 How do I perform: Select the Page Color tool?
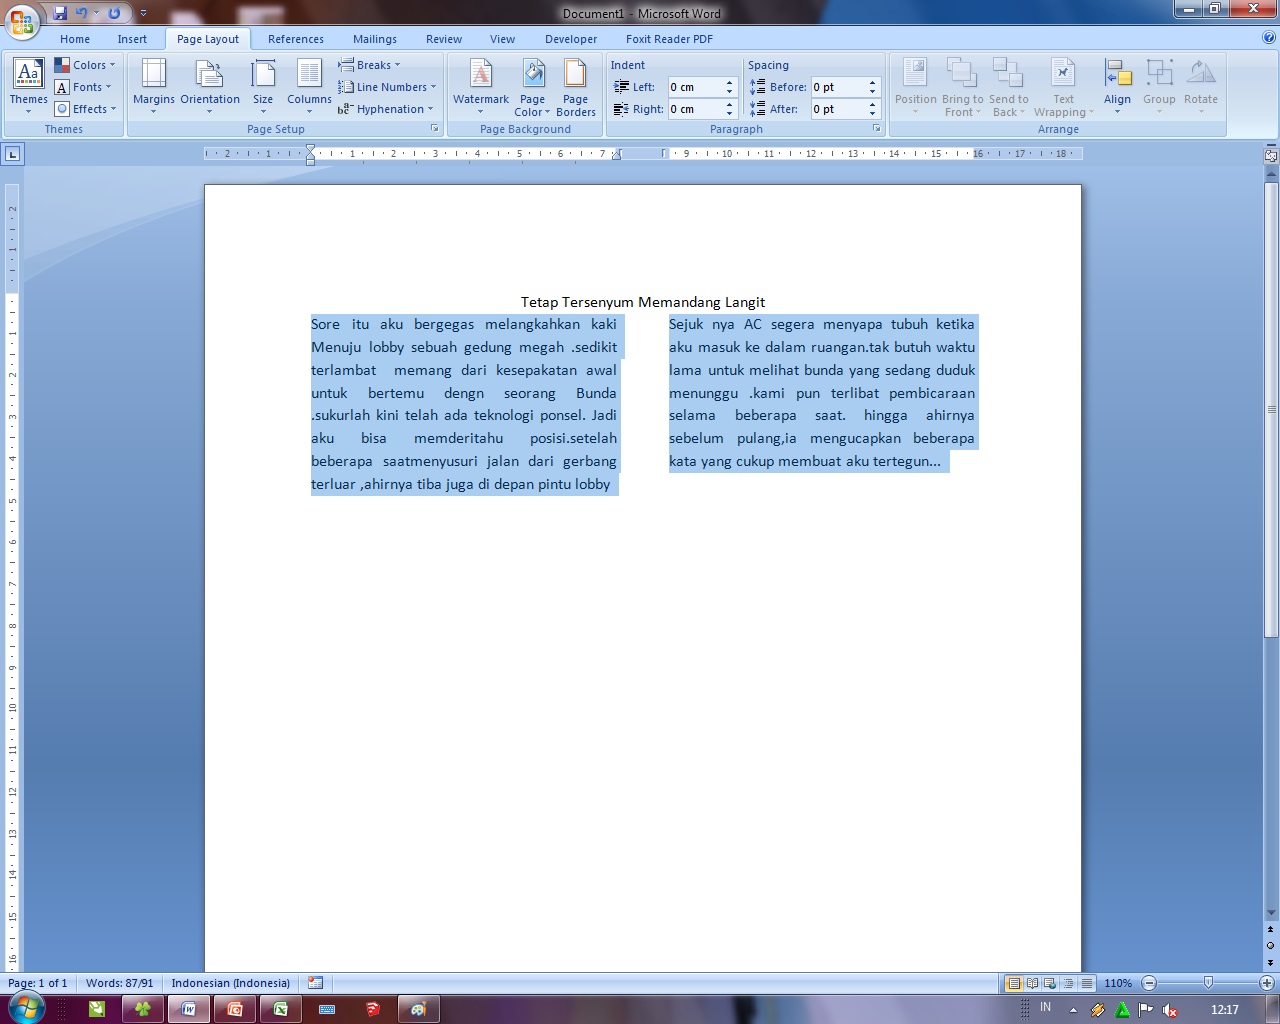532,86
